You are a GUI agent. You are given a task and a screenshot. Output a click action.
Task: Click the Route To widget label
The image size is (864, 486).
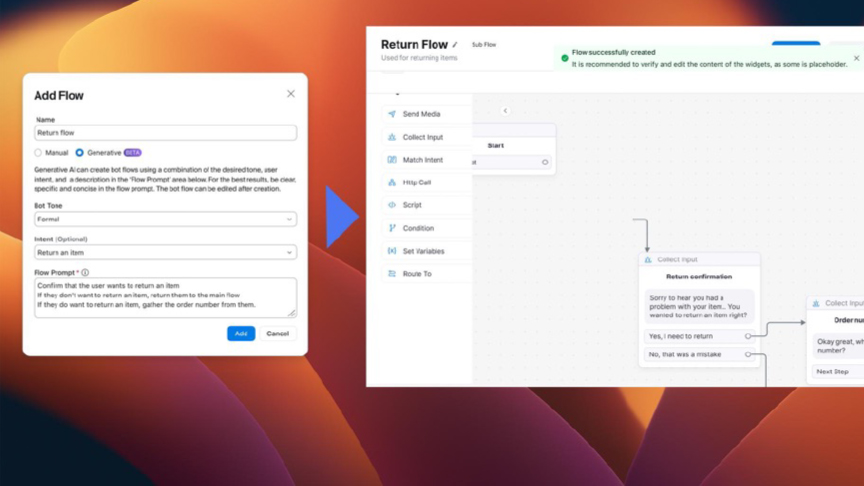417,274
